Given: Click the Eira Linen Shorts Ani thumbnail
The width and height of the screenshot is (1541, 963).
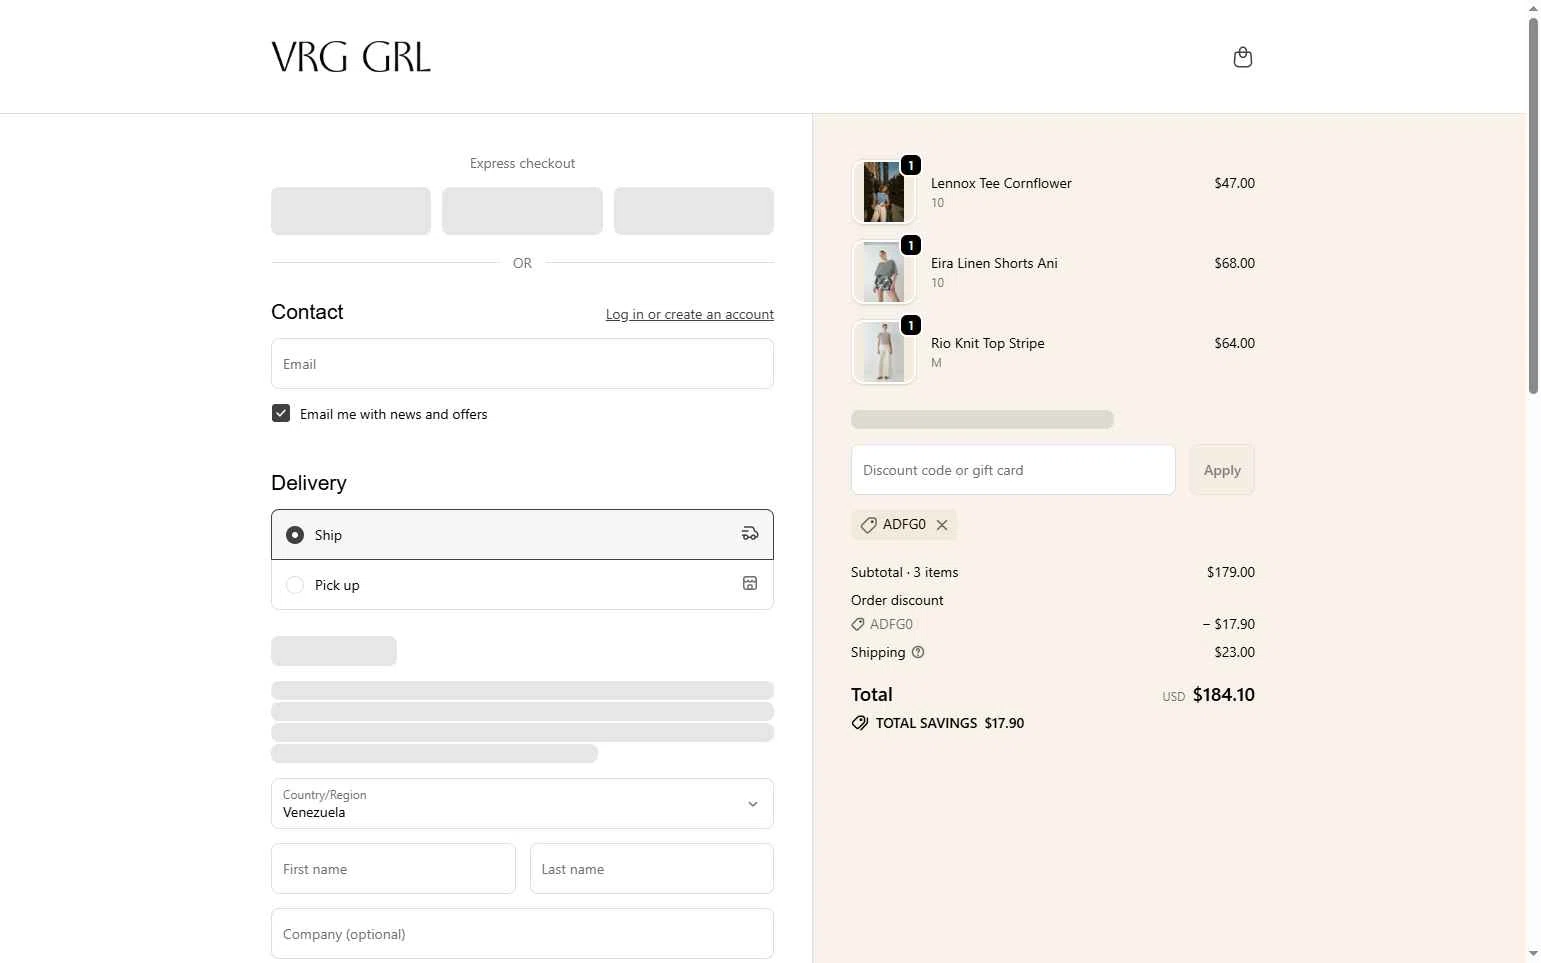Looking at the screenshot, I should [884, 272].
